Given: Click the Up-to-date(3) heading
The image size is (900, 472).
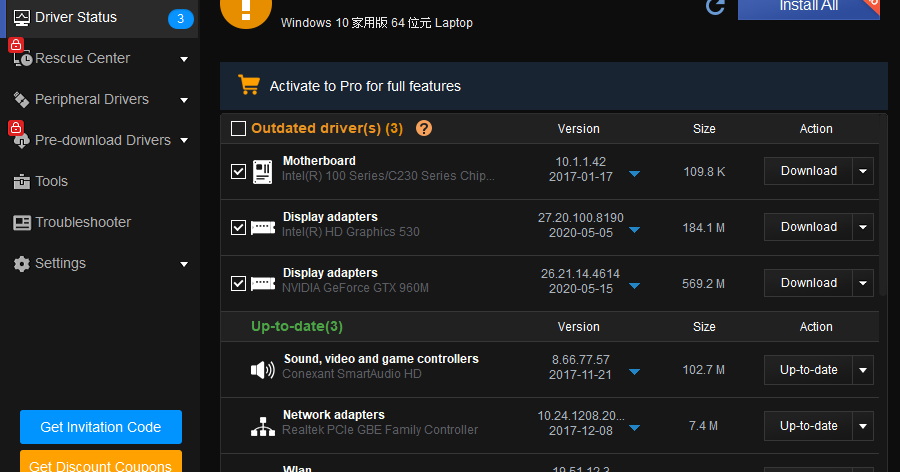Looking at the screenshot, I should (297, 327).
